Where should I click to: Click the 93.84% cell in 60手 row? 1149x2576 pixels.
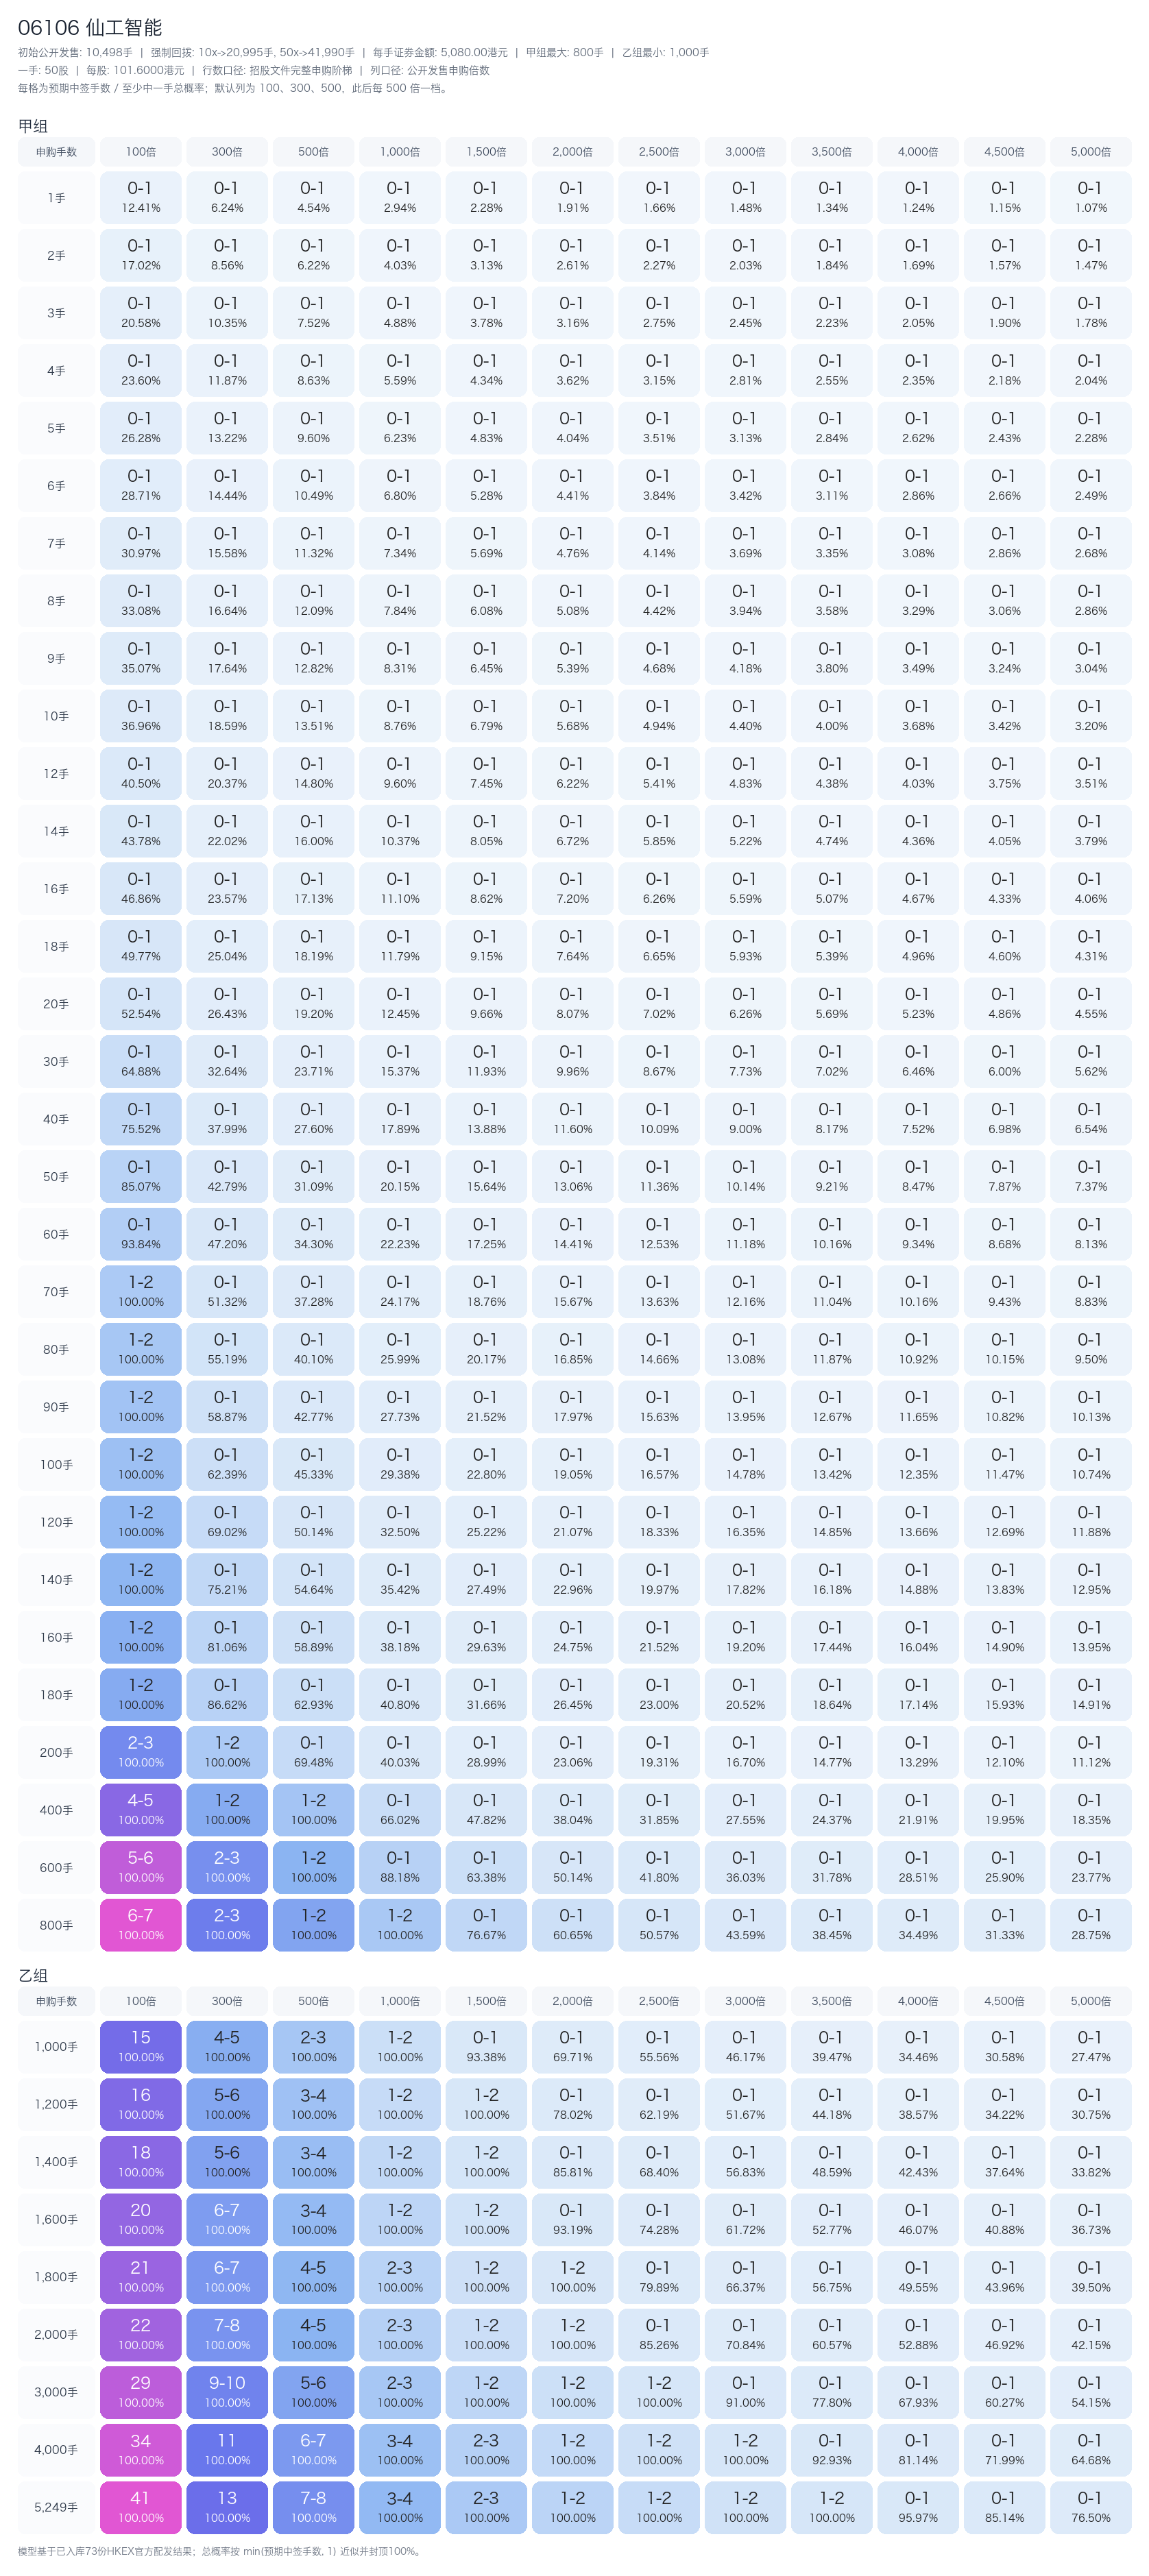coord(140,1234)
